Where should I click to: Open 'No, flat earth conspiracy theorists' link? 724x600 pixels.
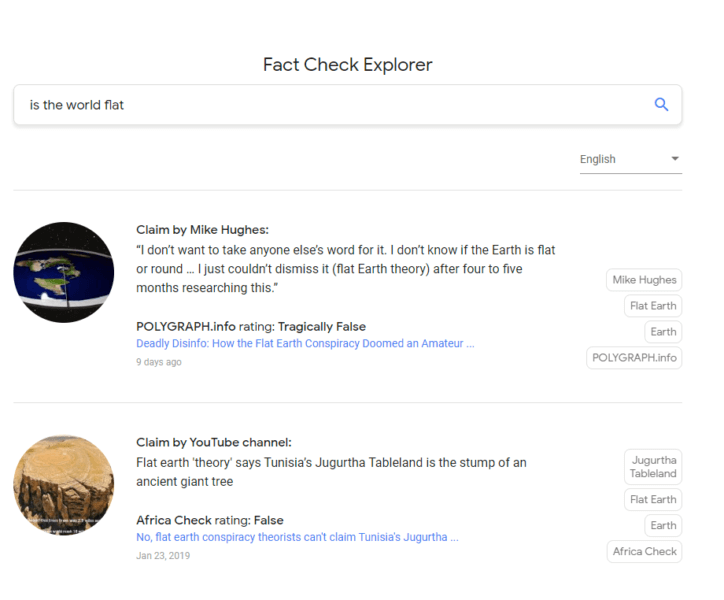pos(297,537)
